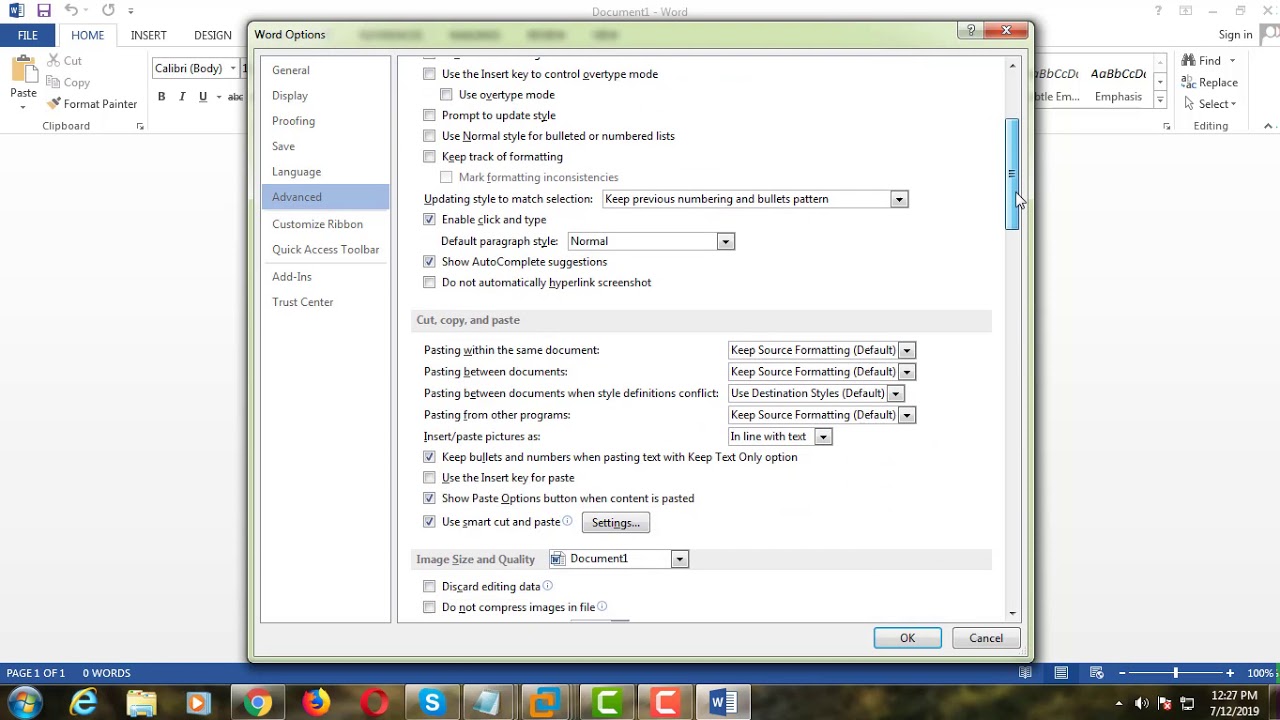1280x720 pixels.
Task: Open Pasting within the same document dropdown
Action: [x=906, y=351]
